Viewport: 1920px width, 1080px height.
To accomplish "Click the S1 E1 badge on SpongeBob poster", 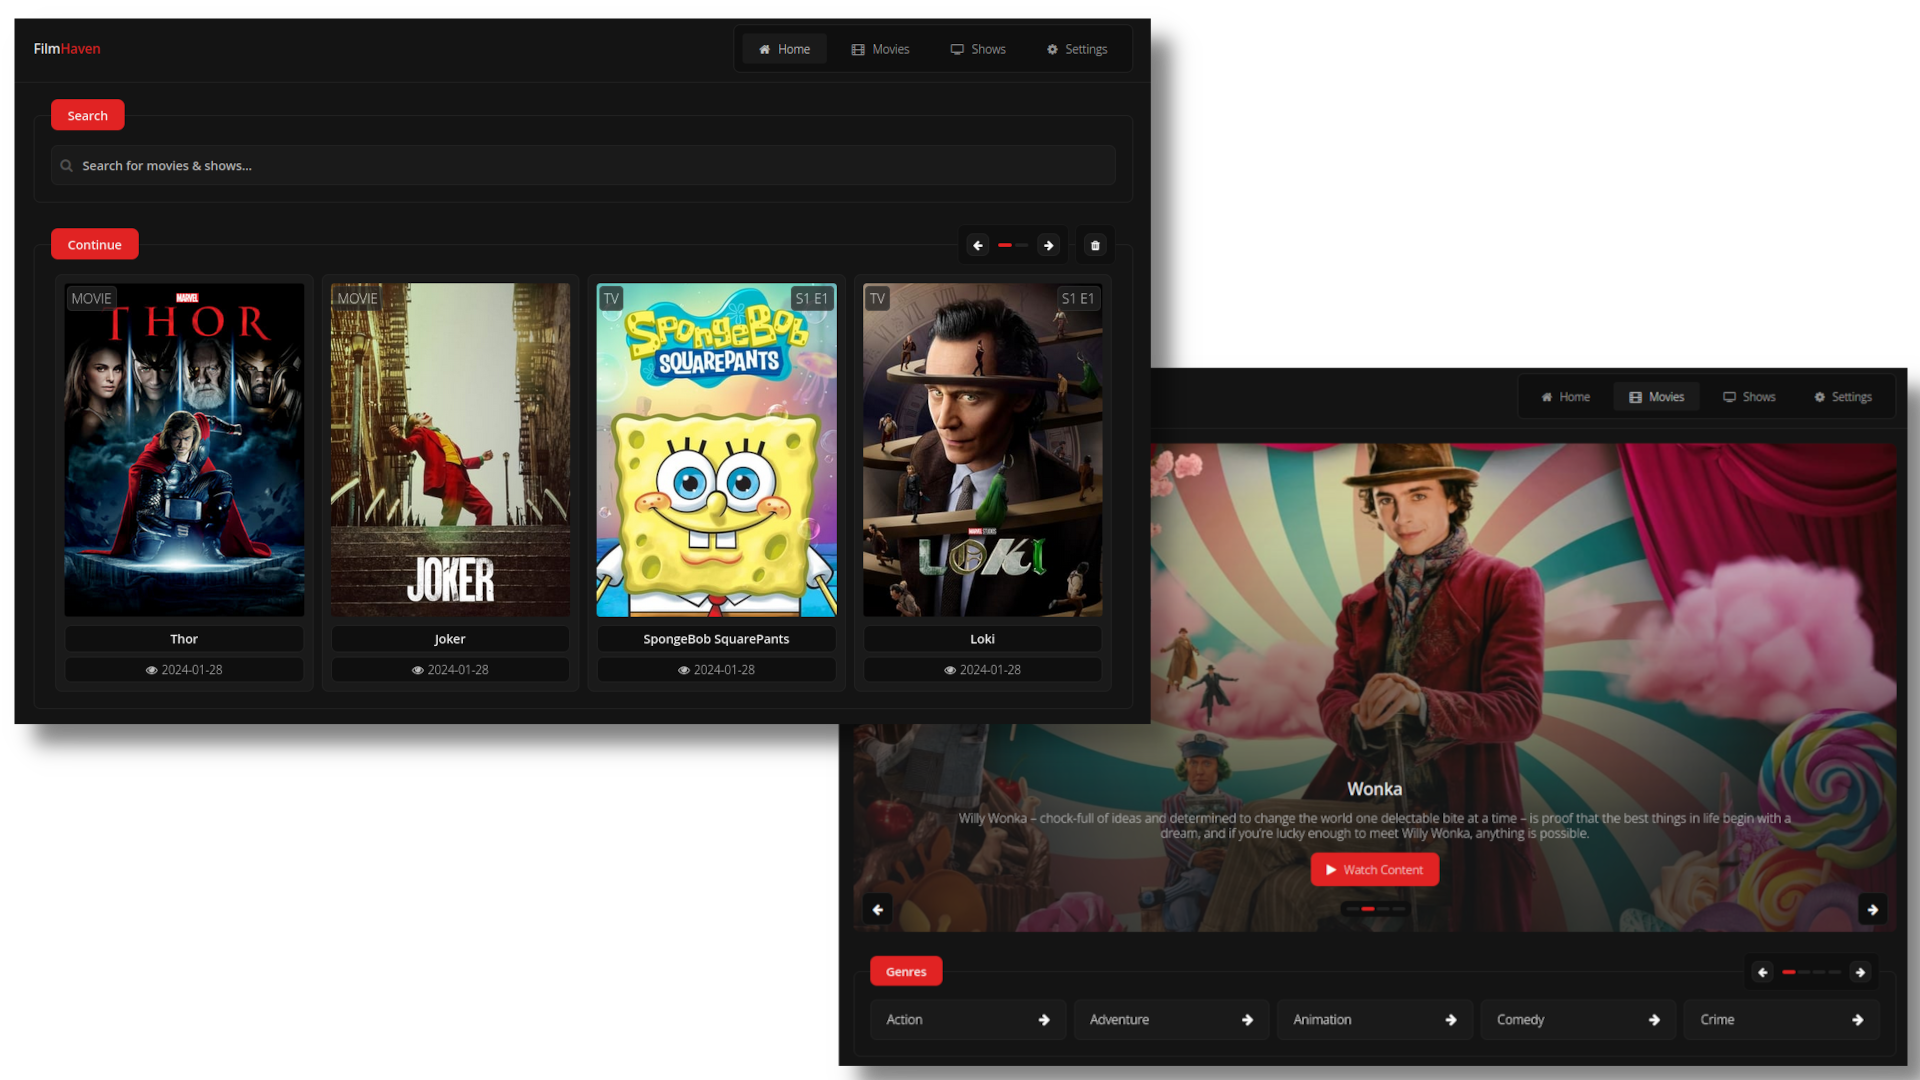I will pos(812,298).
